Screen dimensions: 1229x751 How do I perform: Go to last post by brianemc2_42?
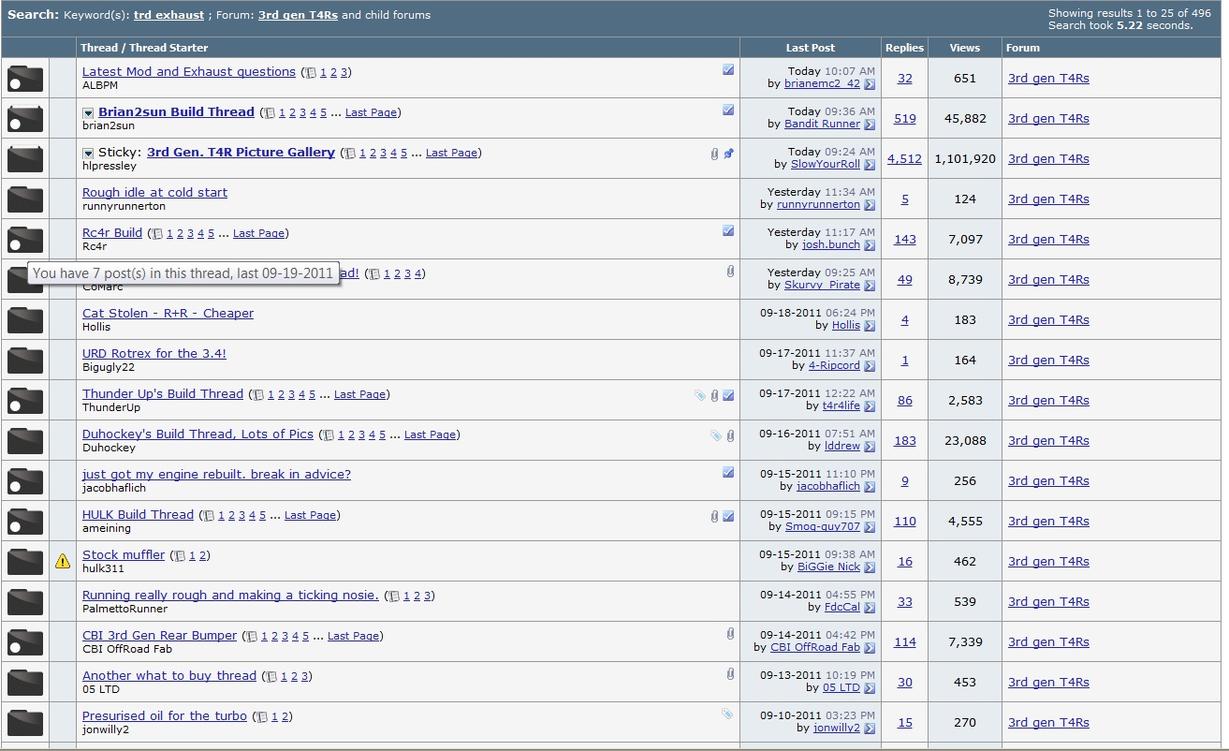pos(869,85)
